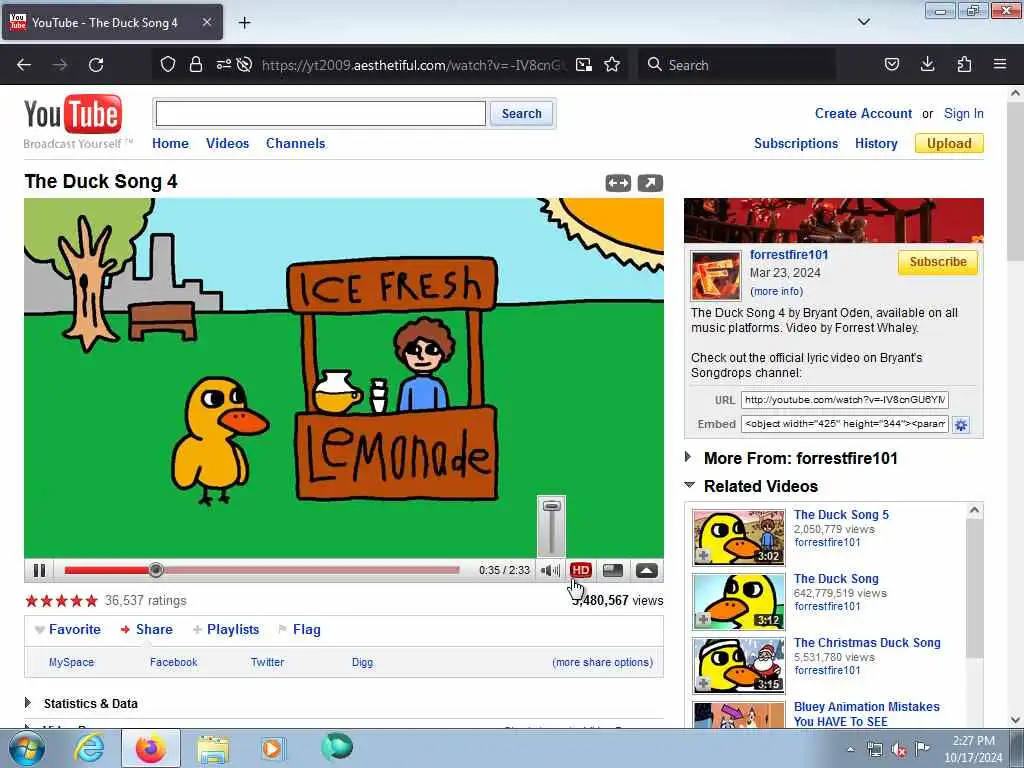
Task: Open the Channels menu link
Action: pyautogui.click(x=295, y=144)
